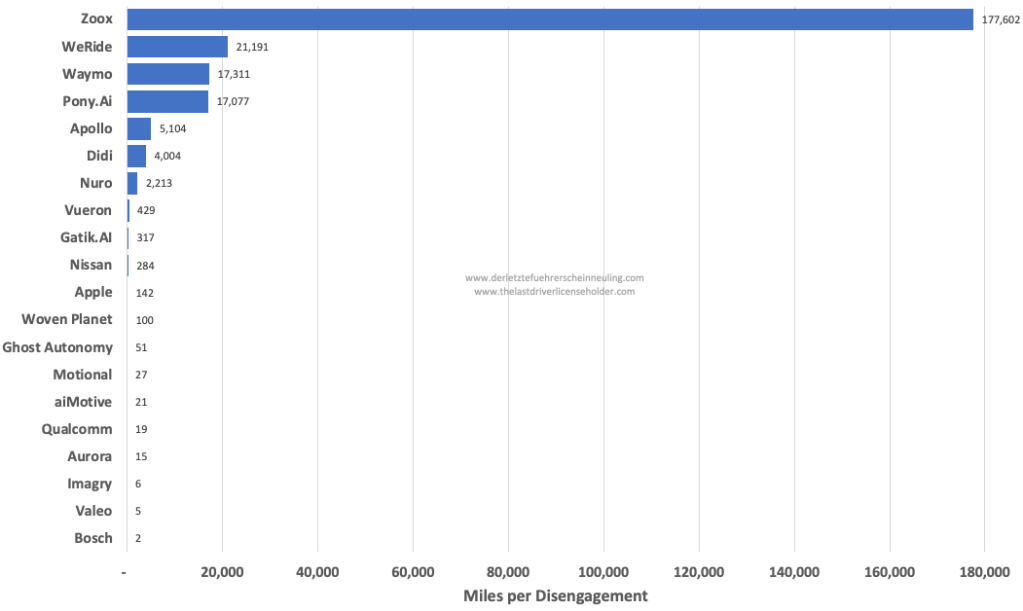Click the Zoox bar in the chart
Image resolution: width=1023 pixels, height=611 pixels.
pyautogui.click(x=550, y=19)
